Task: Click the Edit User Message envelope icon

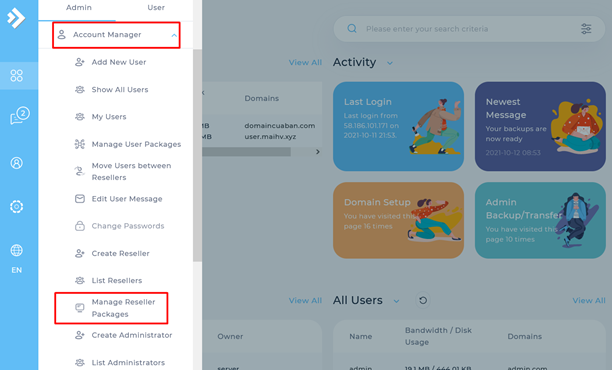Action: (x=80, y=199)
